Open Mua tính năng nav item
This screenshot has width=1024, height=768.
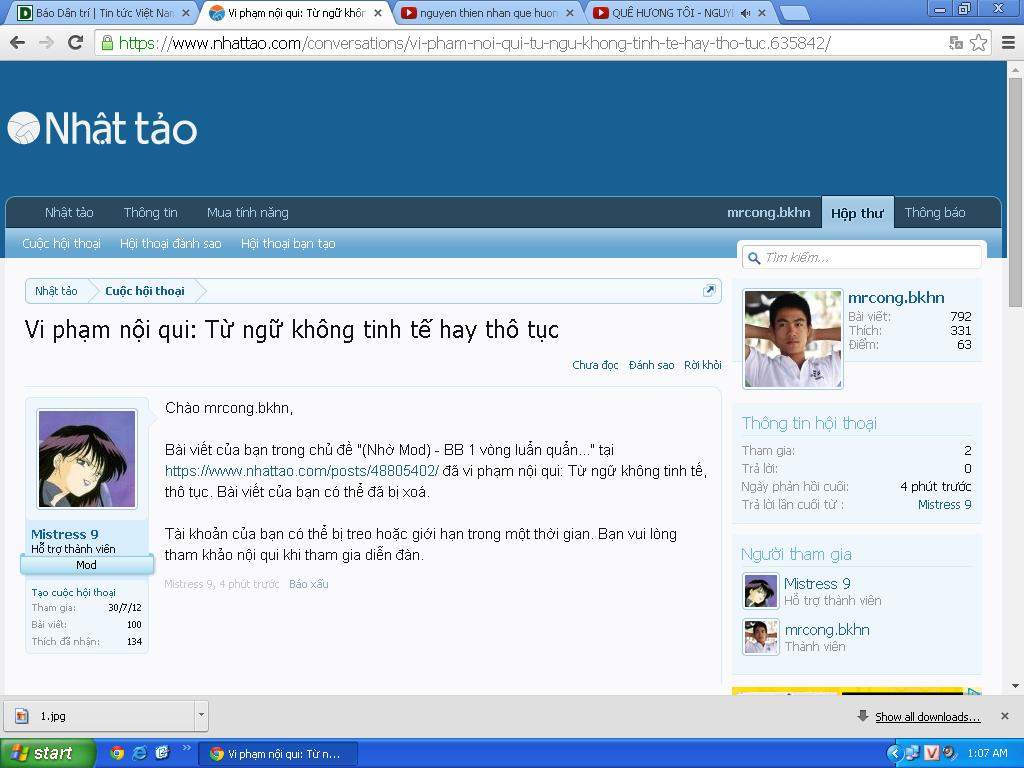[248, 212]
